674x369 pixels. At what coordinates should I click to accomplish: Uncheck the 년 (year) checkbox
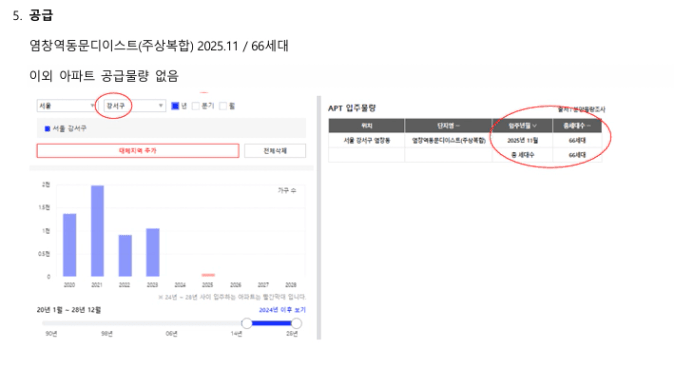click(x=175, y=106)
